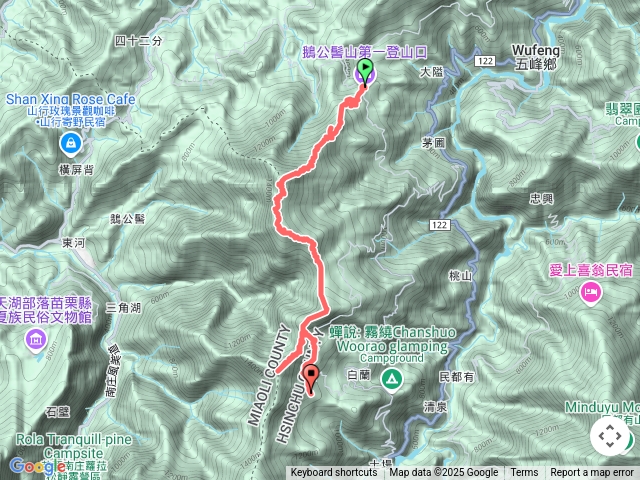Click the red trail end marker
Screen dimensions: 640x480
coord(311,376)
